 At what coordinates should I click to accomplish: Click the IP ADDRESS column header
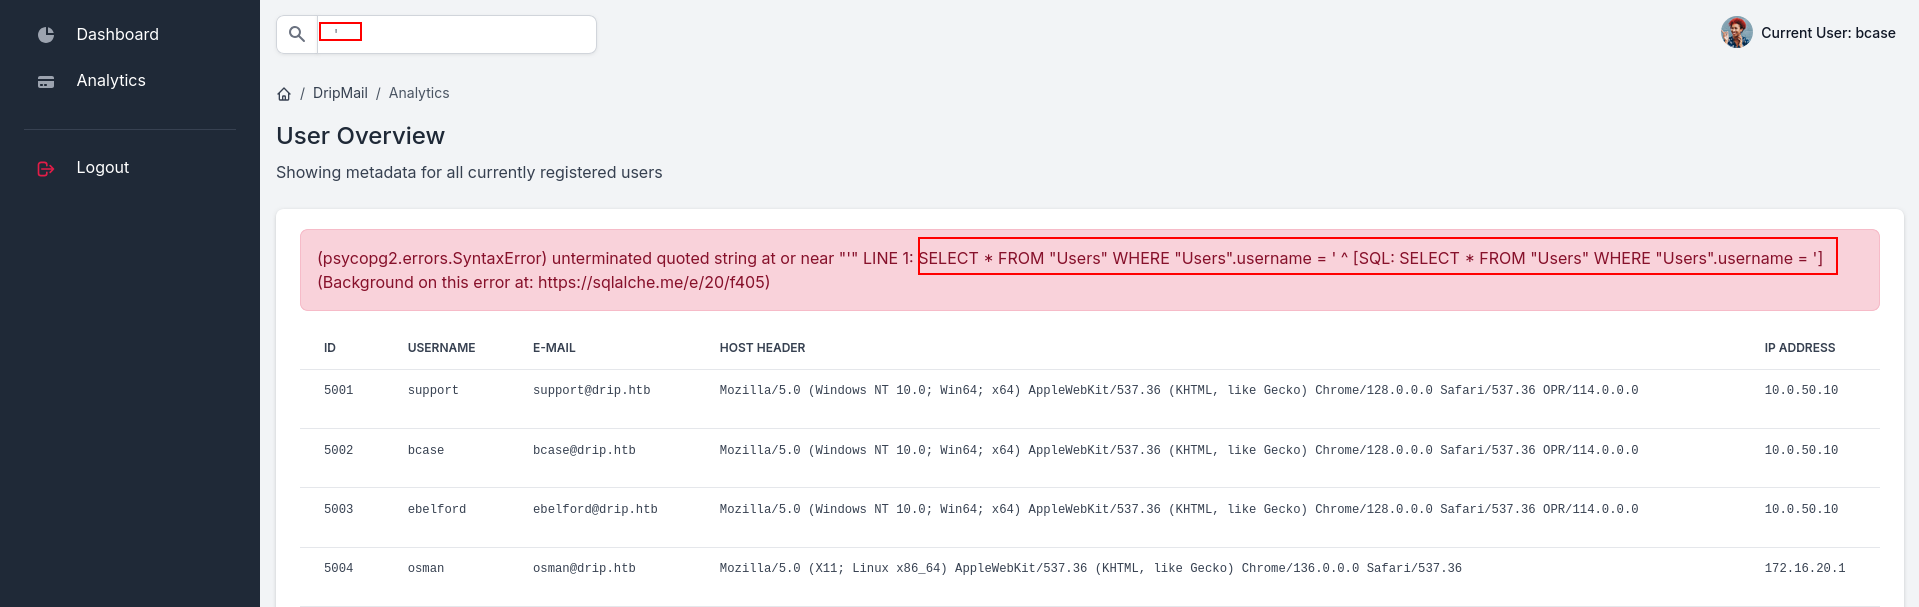click(x=1799, y=348)
